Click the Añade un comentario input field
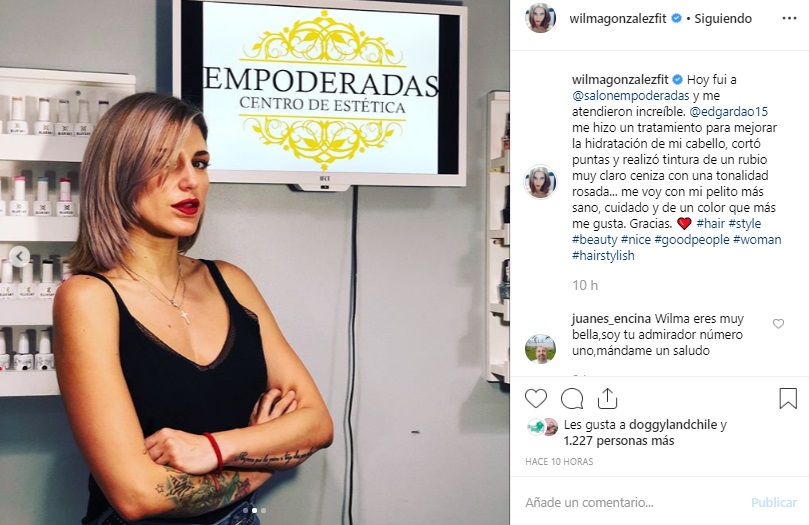The image size is (809, 525). [634, 502]
